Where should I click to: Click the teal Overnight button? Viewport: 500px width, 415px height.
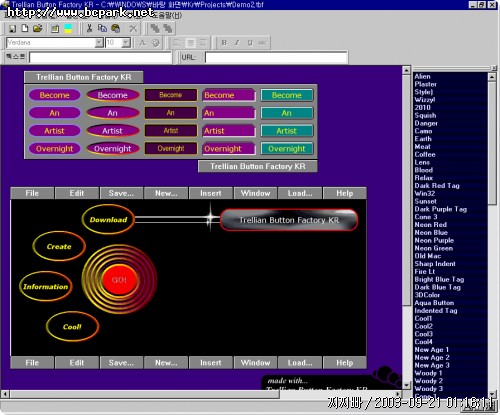(x=287, y=149)
